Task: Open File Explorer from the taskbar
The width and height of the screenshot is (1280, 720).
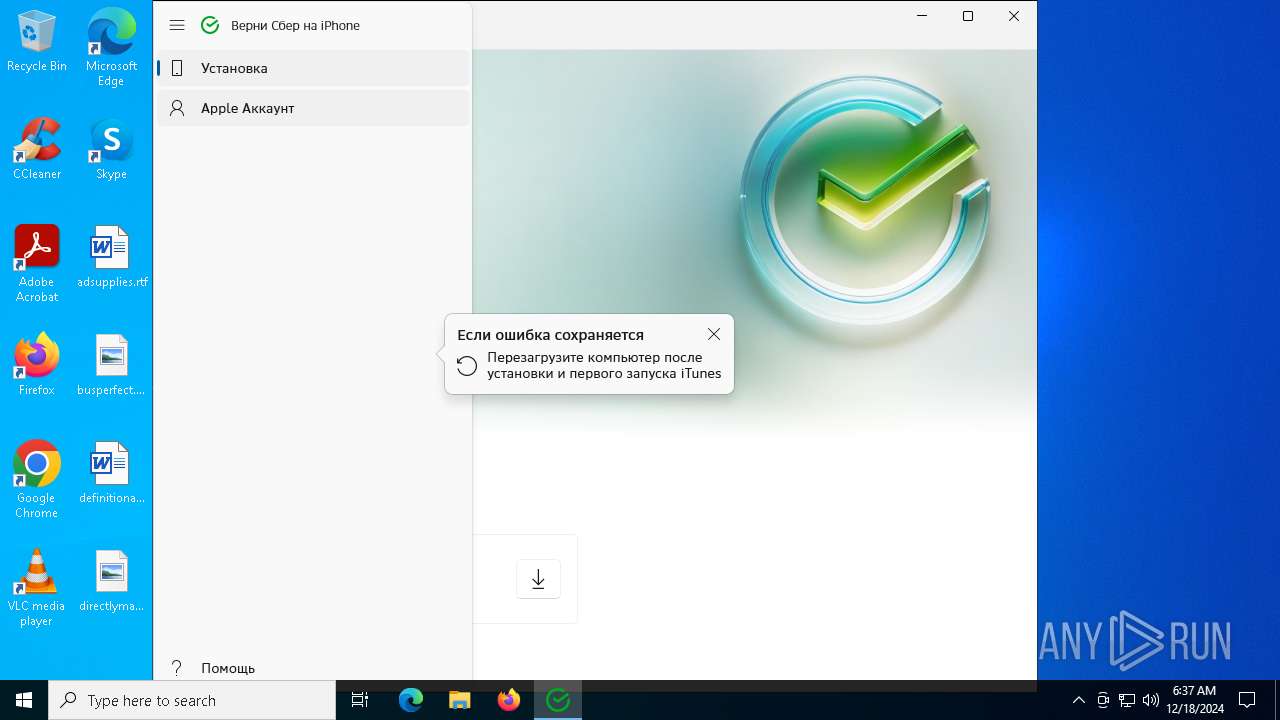Action: coord(460,700)
